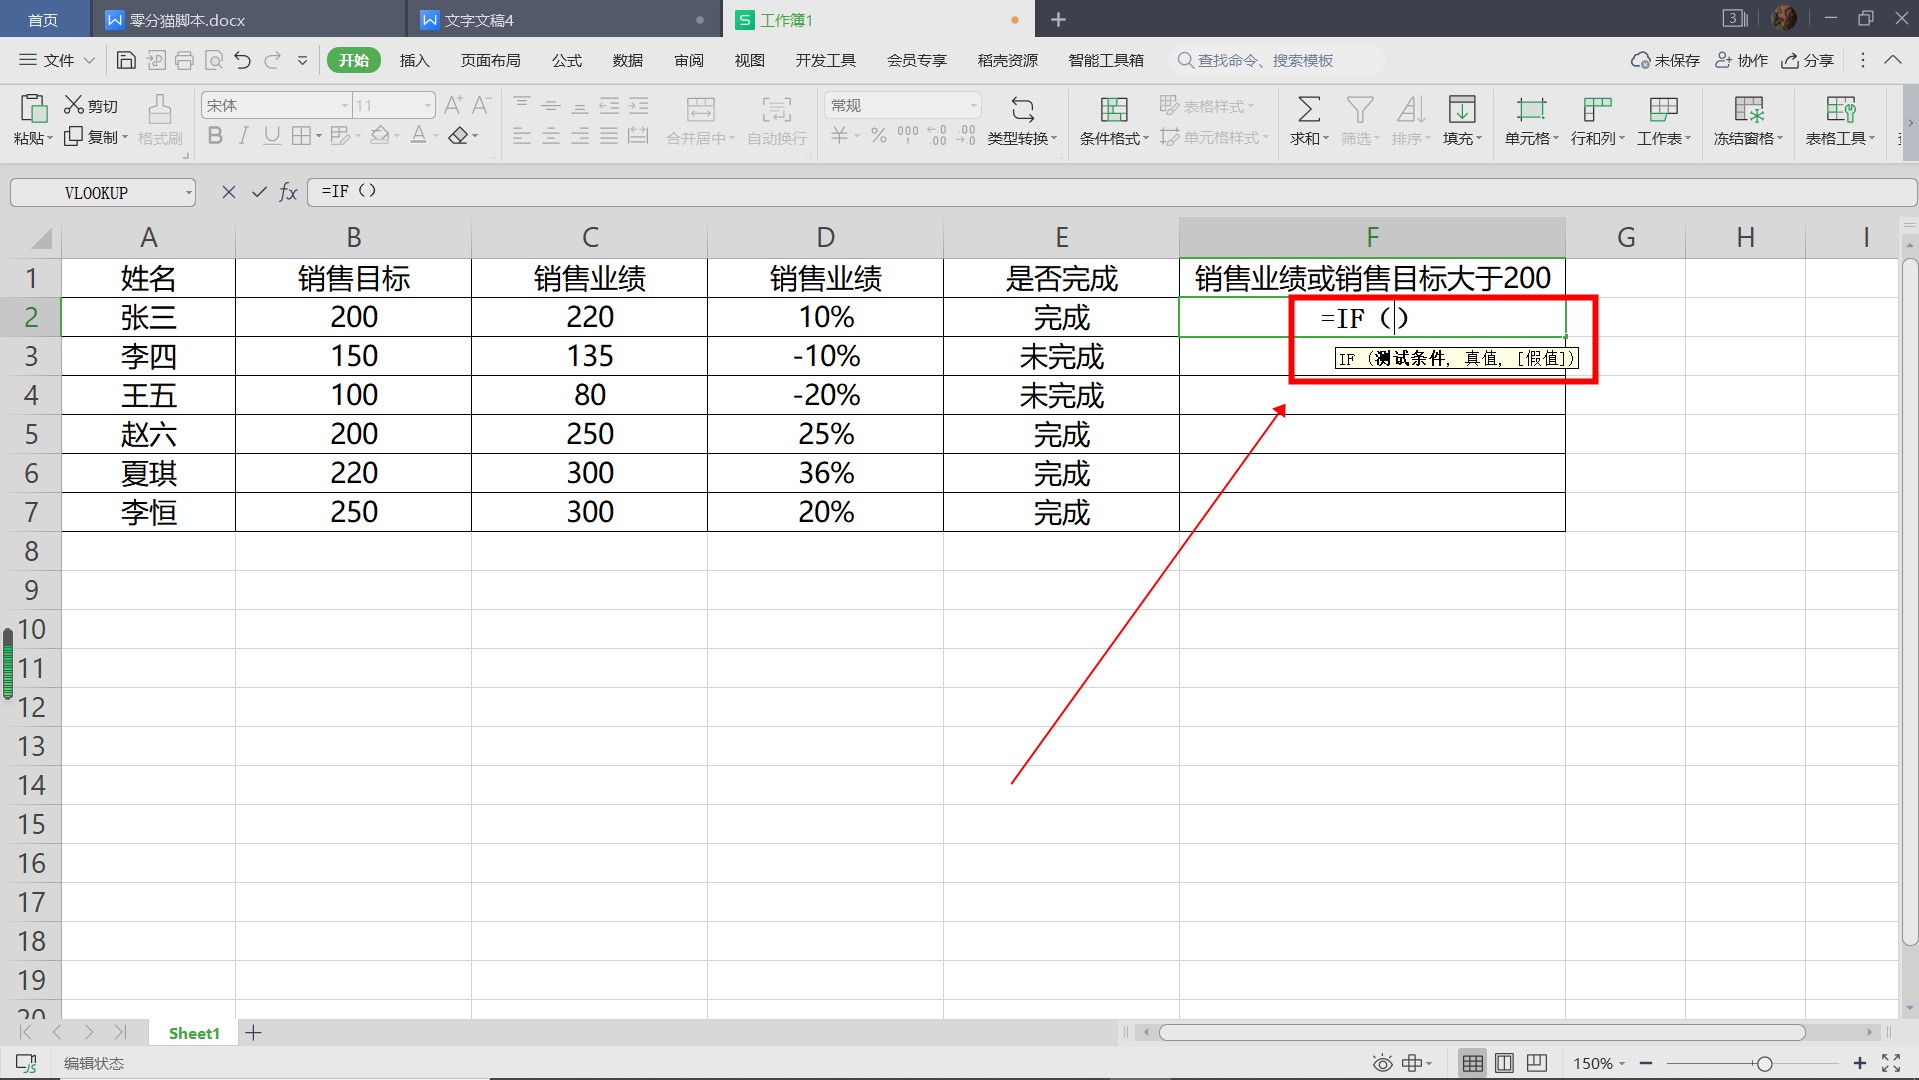Open the zoom level 150% dropdown
This screenshot has width=1919, height=1080.
(1598, 1063)
